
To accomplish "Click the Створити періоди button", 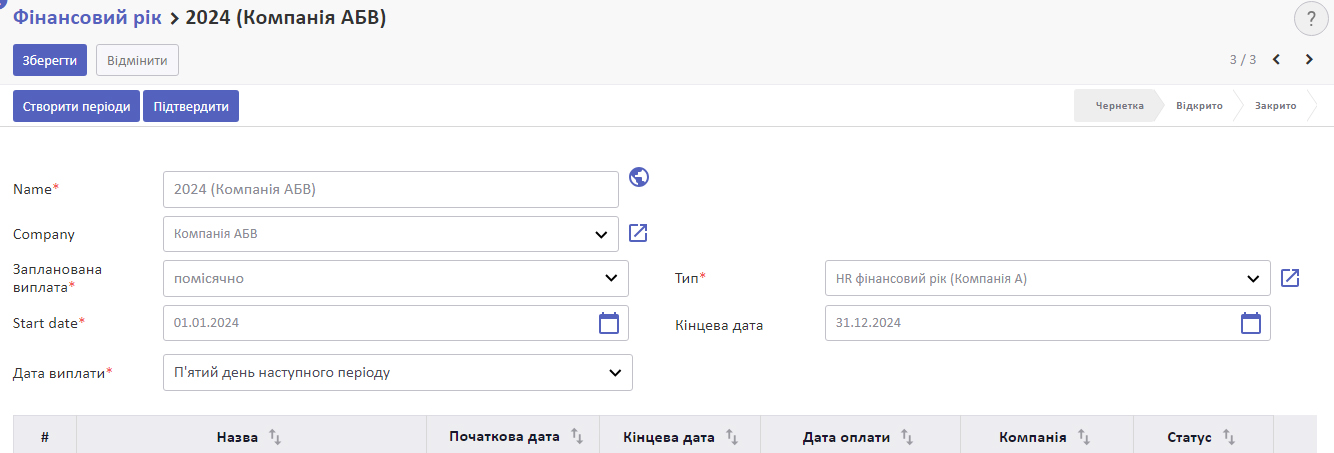I will [x=76, y=106].
